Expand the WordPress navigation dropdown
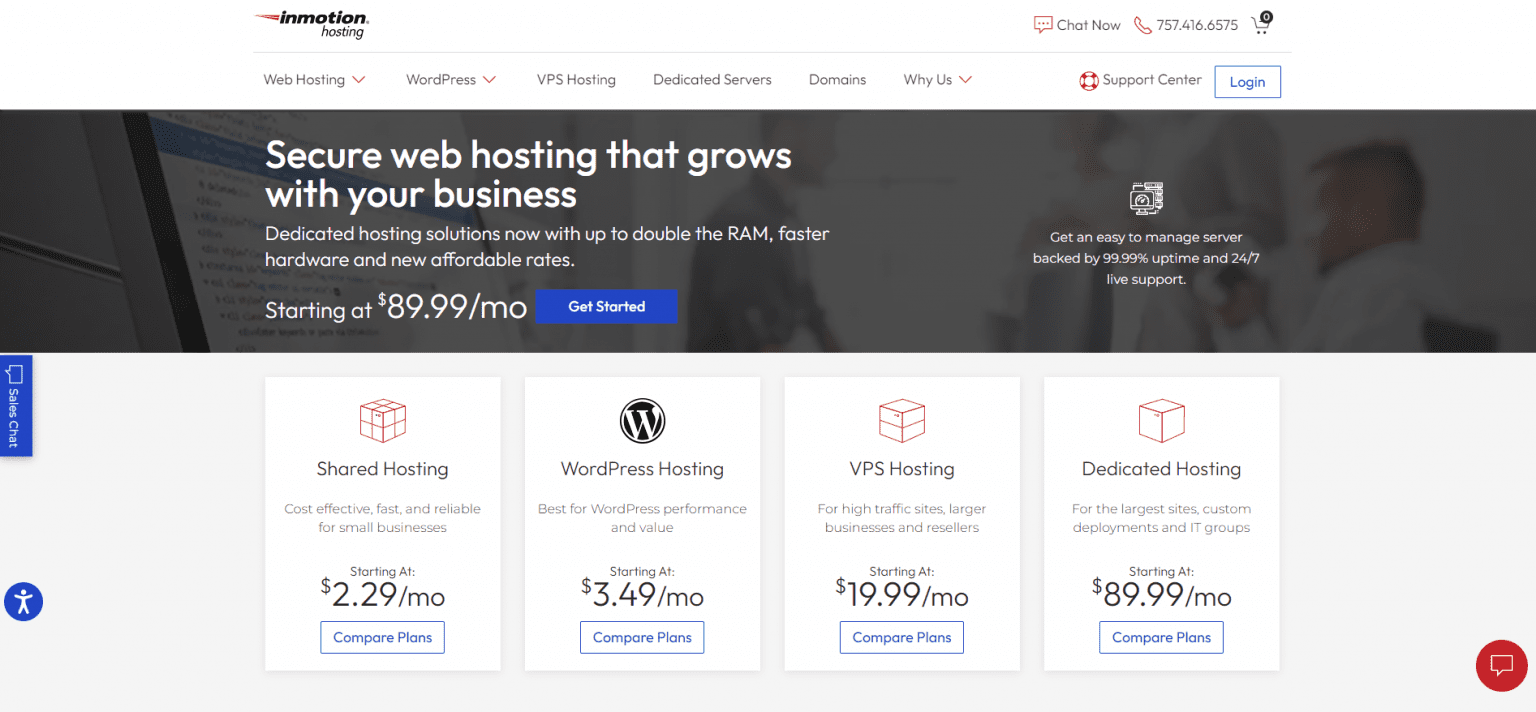Screen dimensions: 1536x712 (450, 79)
